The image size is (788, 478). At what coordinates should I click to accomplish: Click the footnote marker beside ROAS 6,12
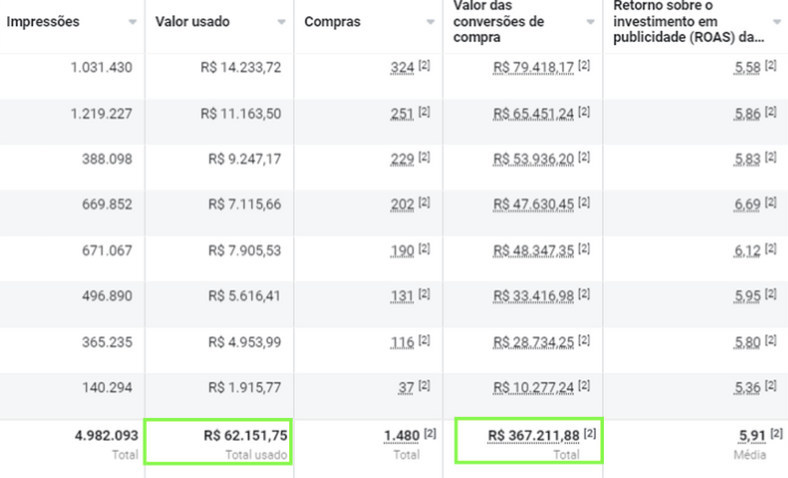coord(771,249)
